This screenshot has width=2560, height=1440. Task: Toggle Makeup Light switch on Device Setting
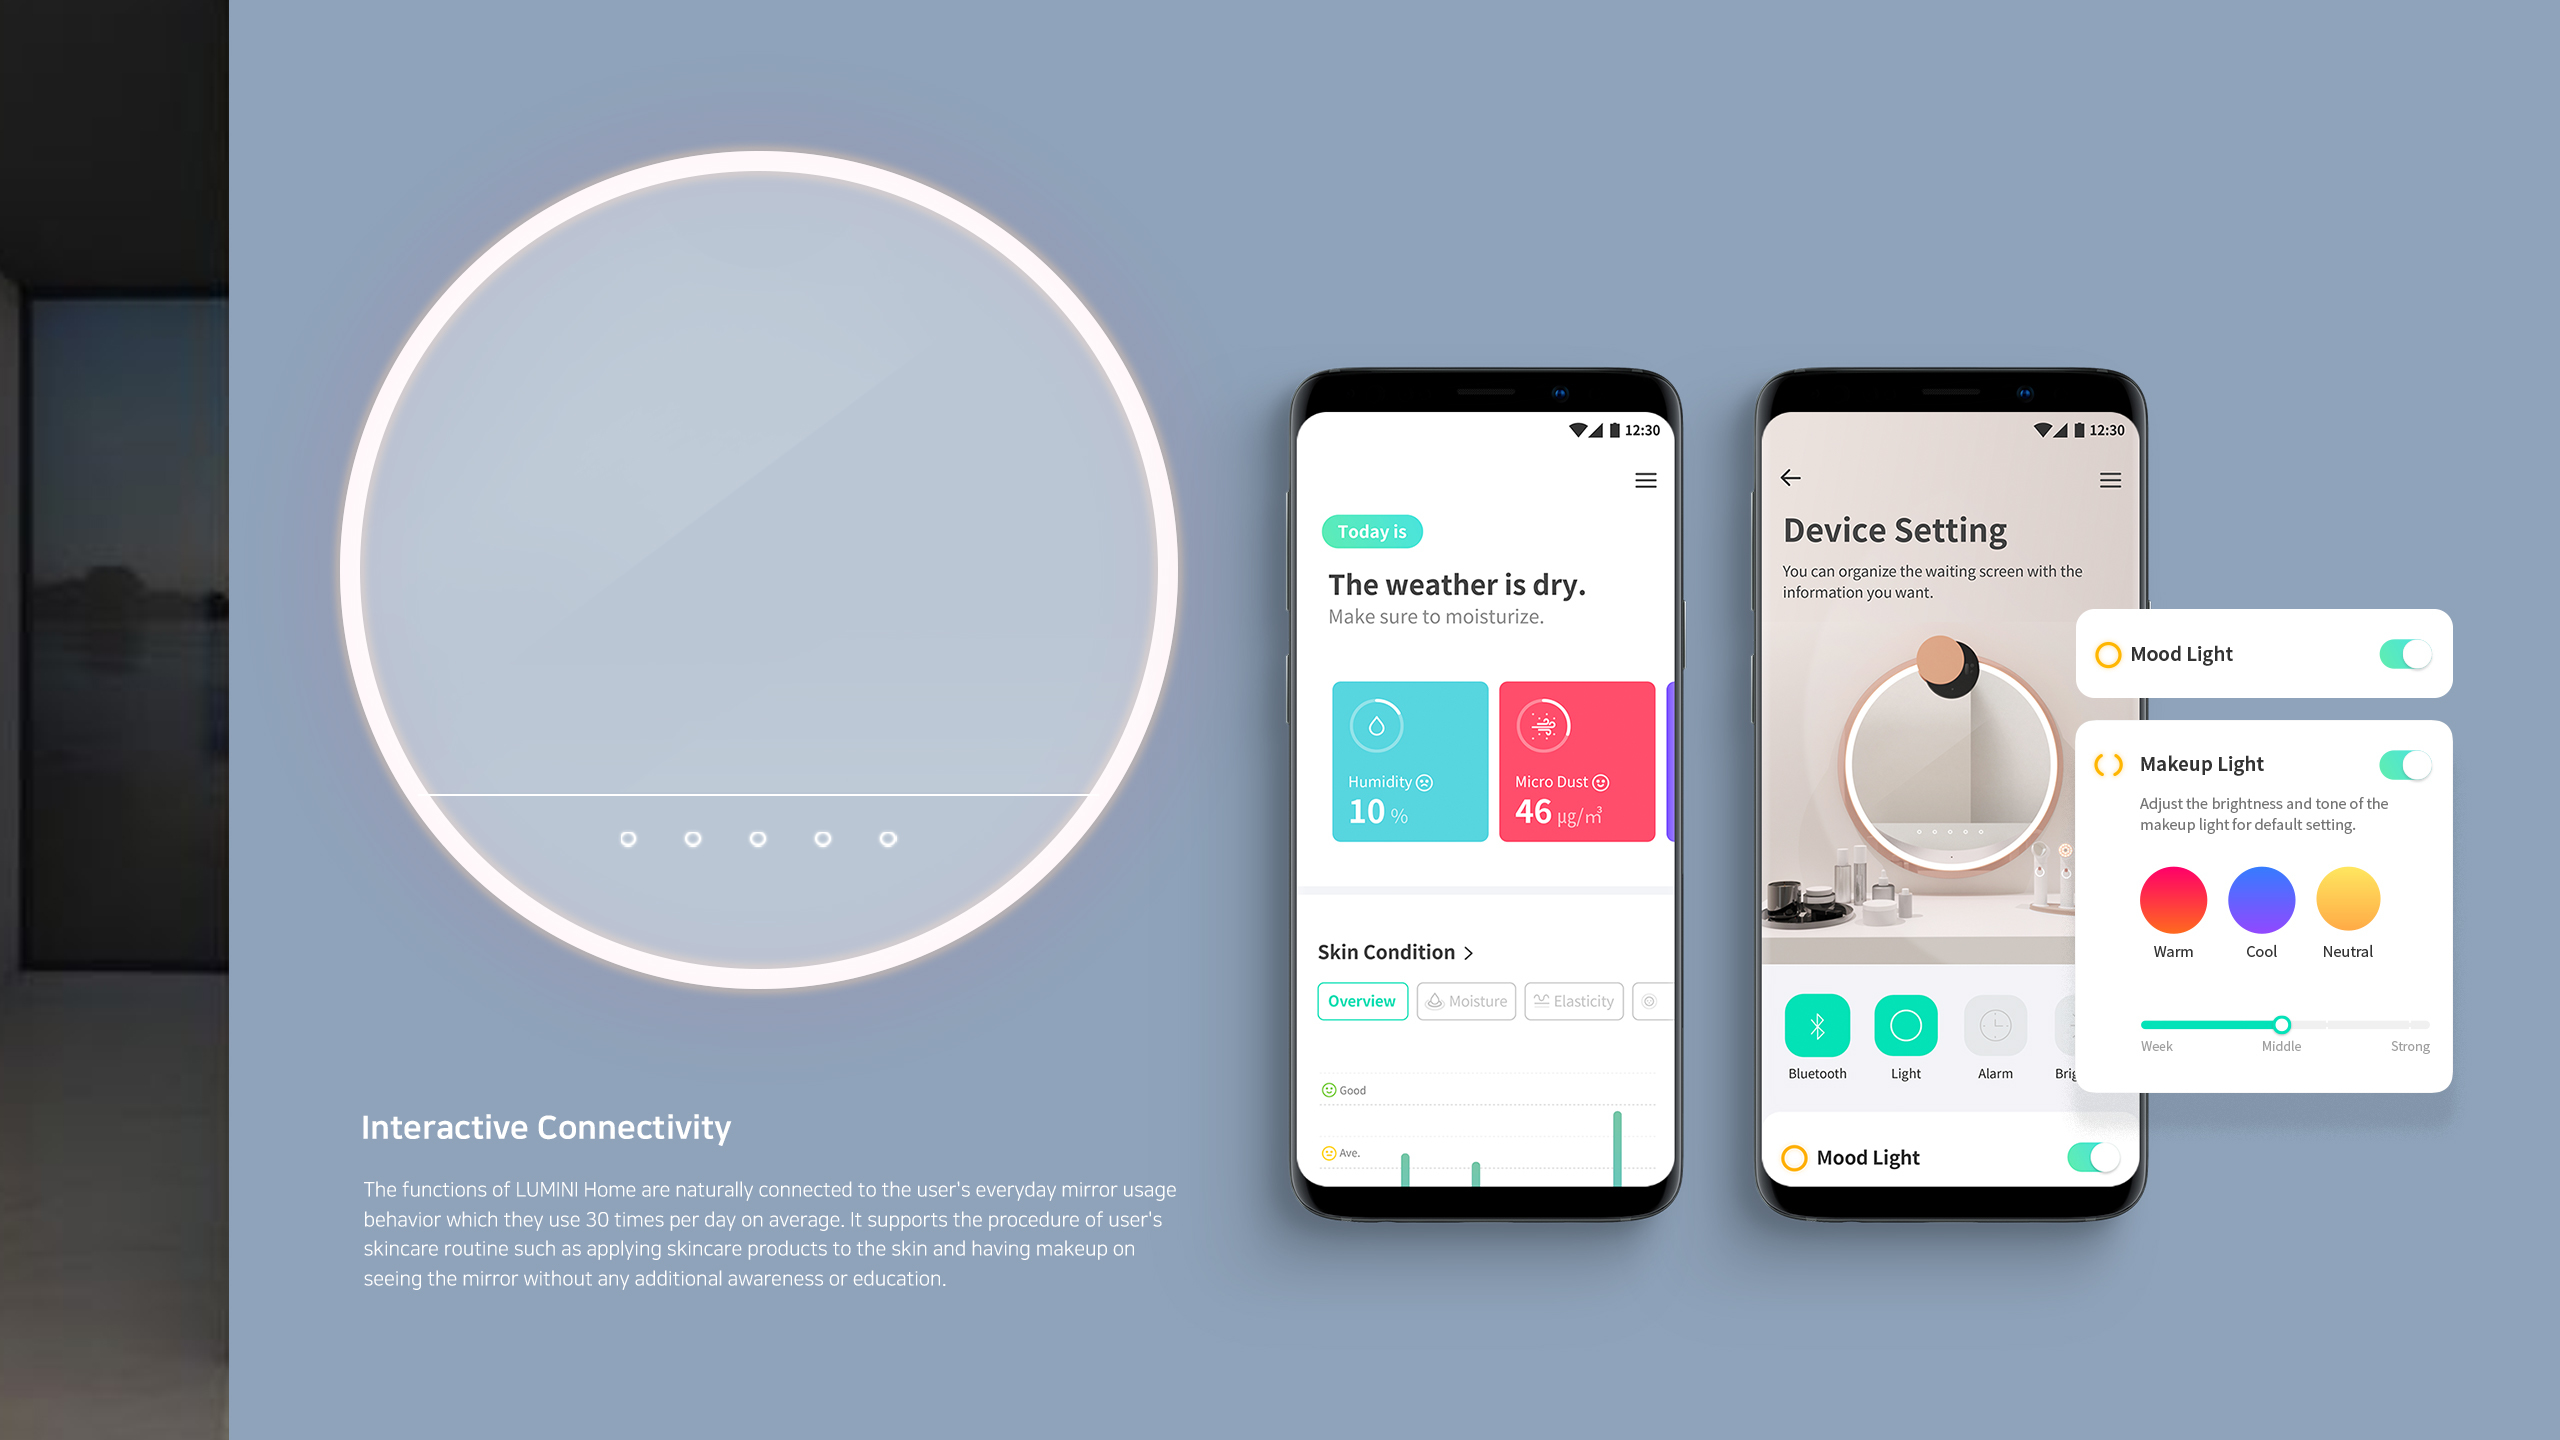pos(2405,761)
